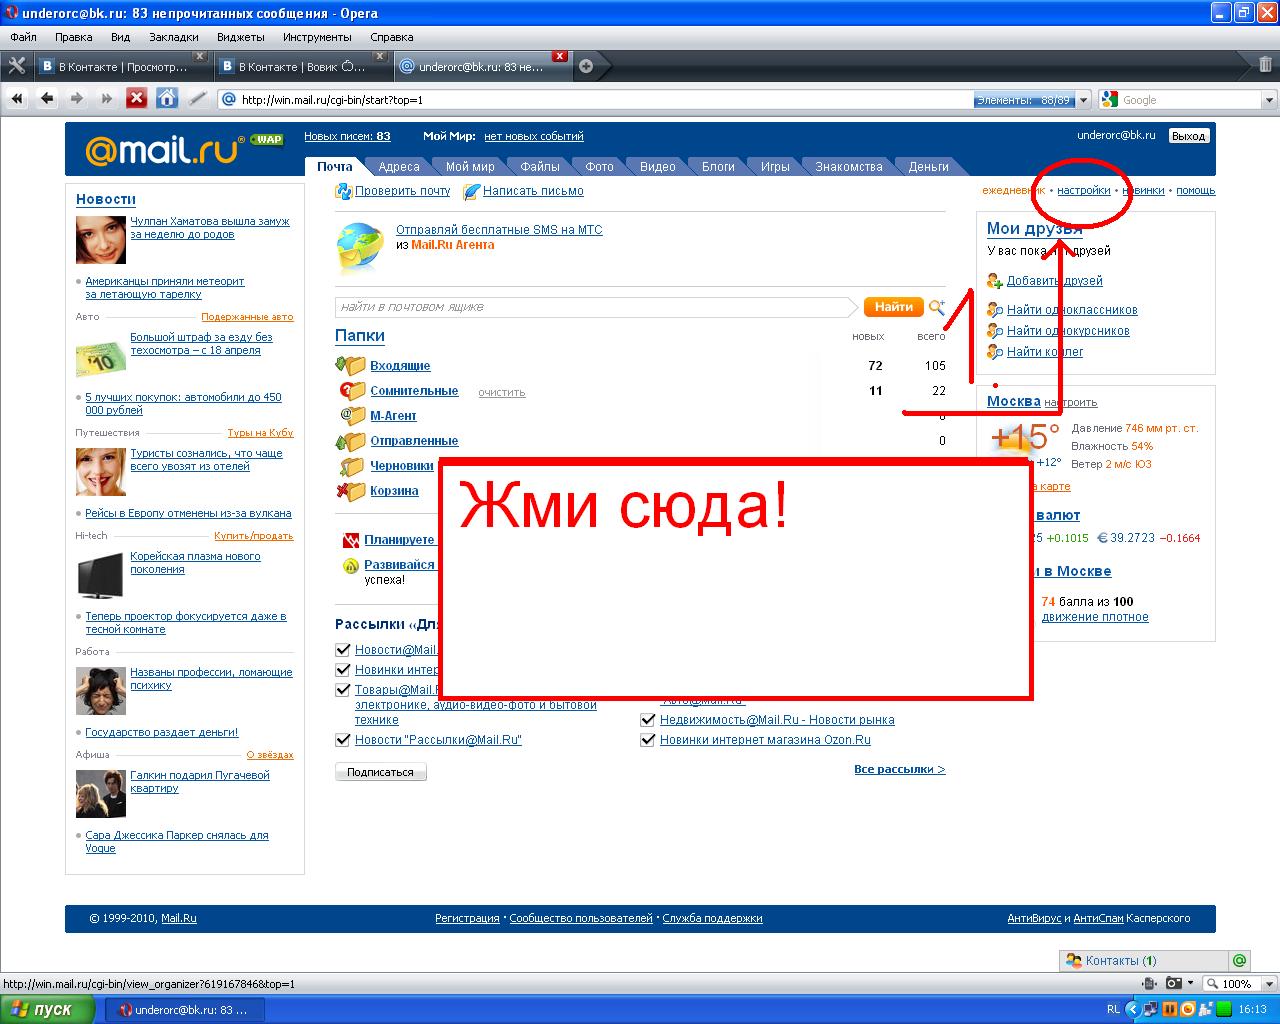Click the globe SMS promo image
The width and height of the screenshot is (1280, 1024).
pos(359,246)
